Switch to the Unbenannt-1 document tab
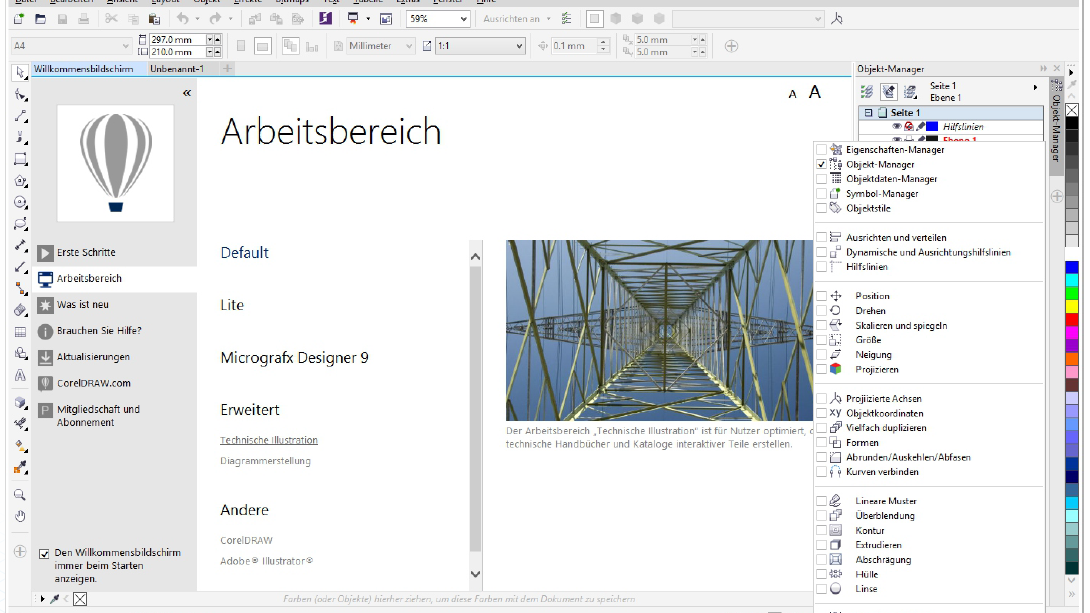 tap(177, 69)
